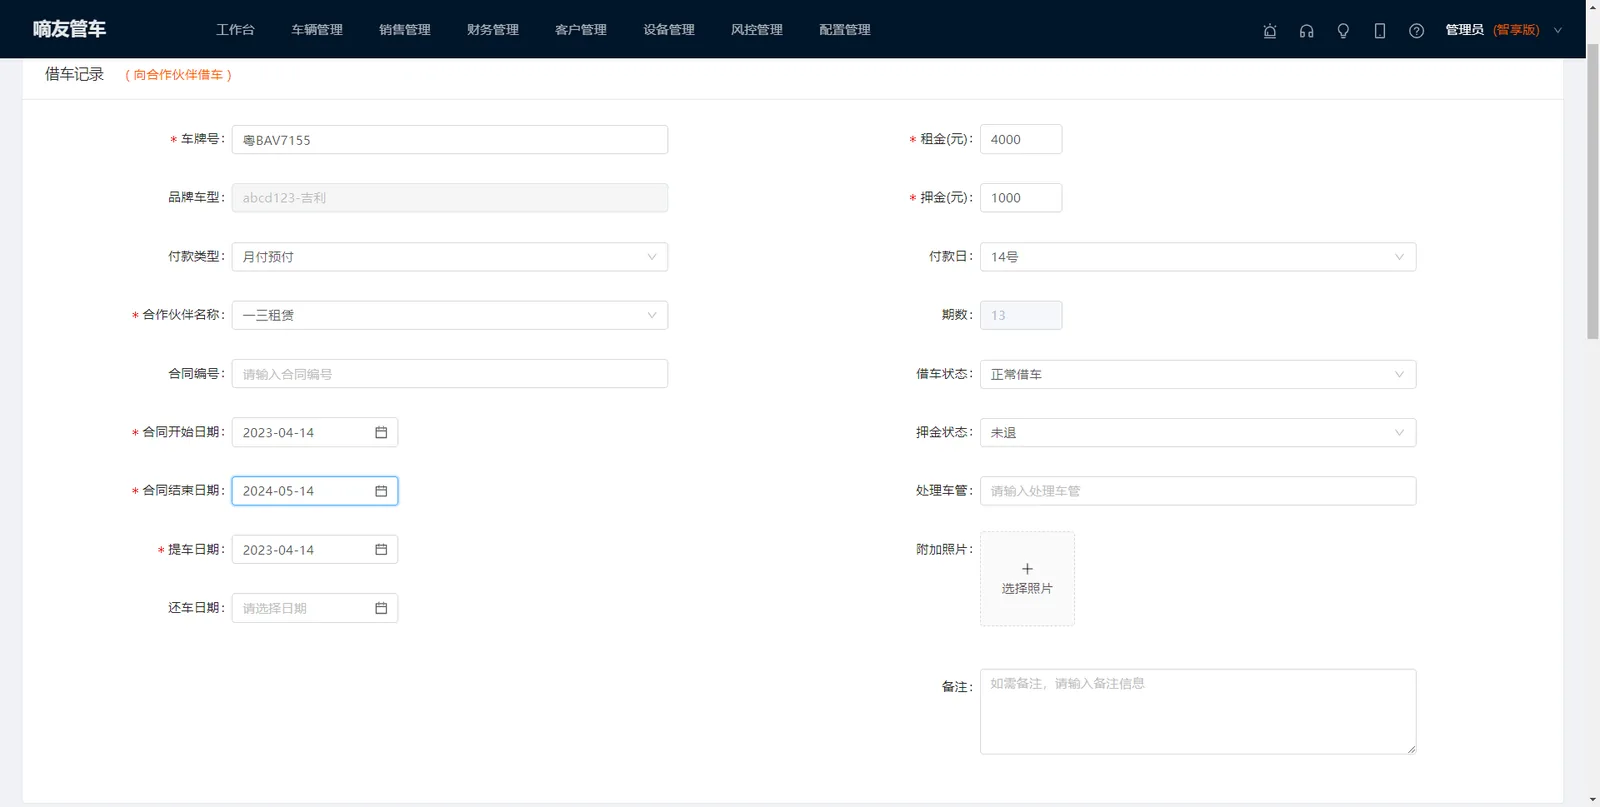Open the 工作台 menu
The image size is (1600, 807).
[x=235, y=30]
